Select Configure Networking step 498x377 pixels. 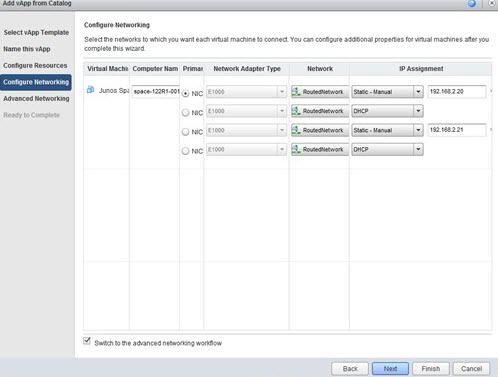pos(36,82)
